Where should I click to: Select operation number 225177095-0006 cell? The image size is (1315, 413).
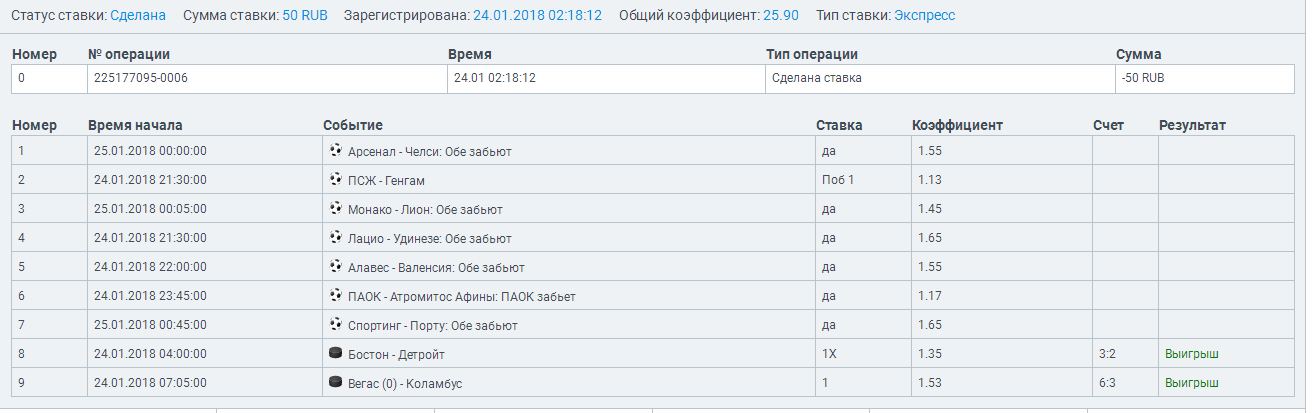[x=140, y=78]
